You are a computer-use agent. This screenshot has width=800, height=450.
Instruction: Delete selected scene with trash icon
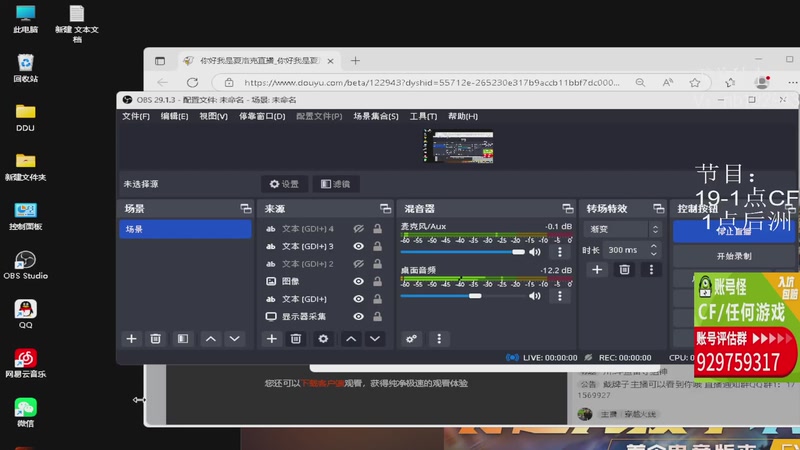pos(156,339)
